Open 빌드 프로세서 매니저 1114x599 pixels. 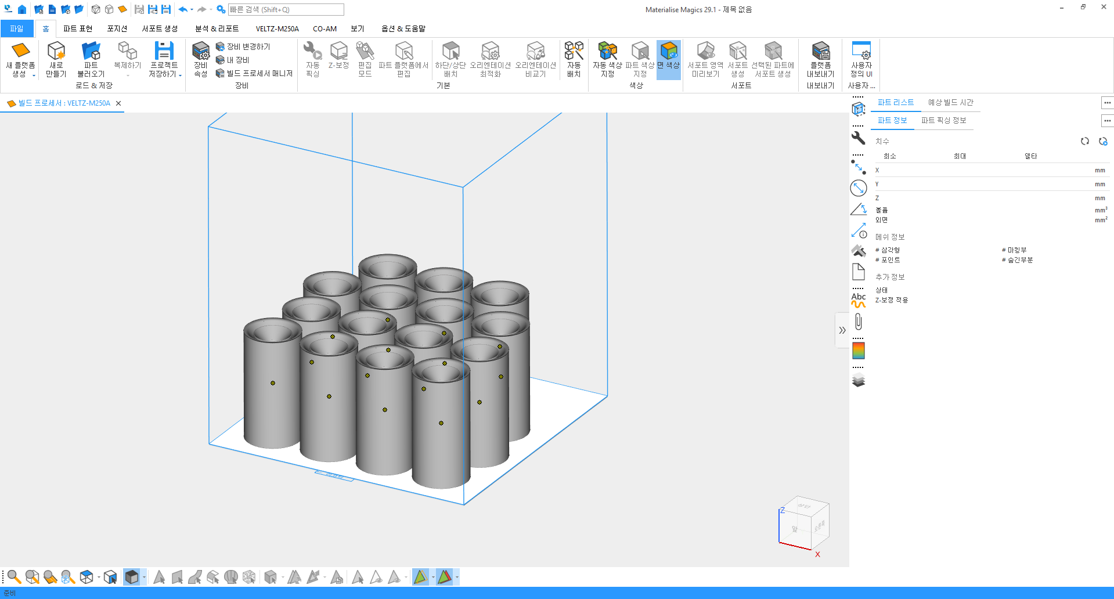tap(254, 73)
